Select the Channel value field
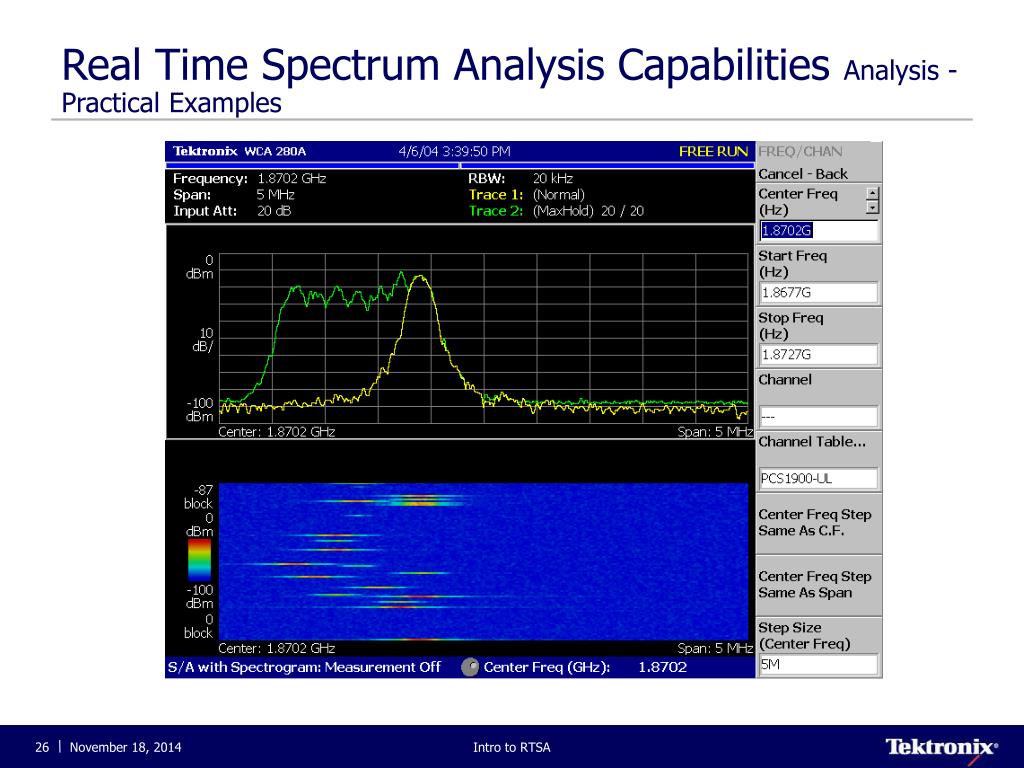 [819, 417]
